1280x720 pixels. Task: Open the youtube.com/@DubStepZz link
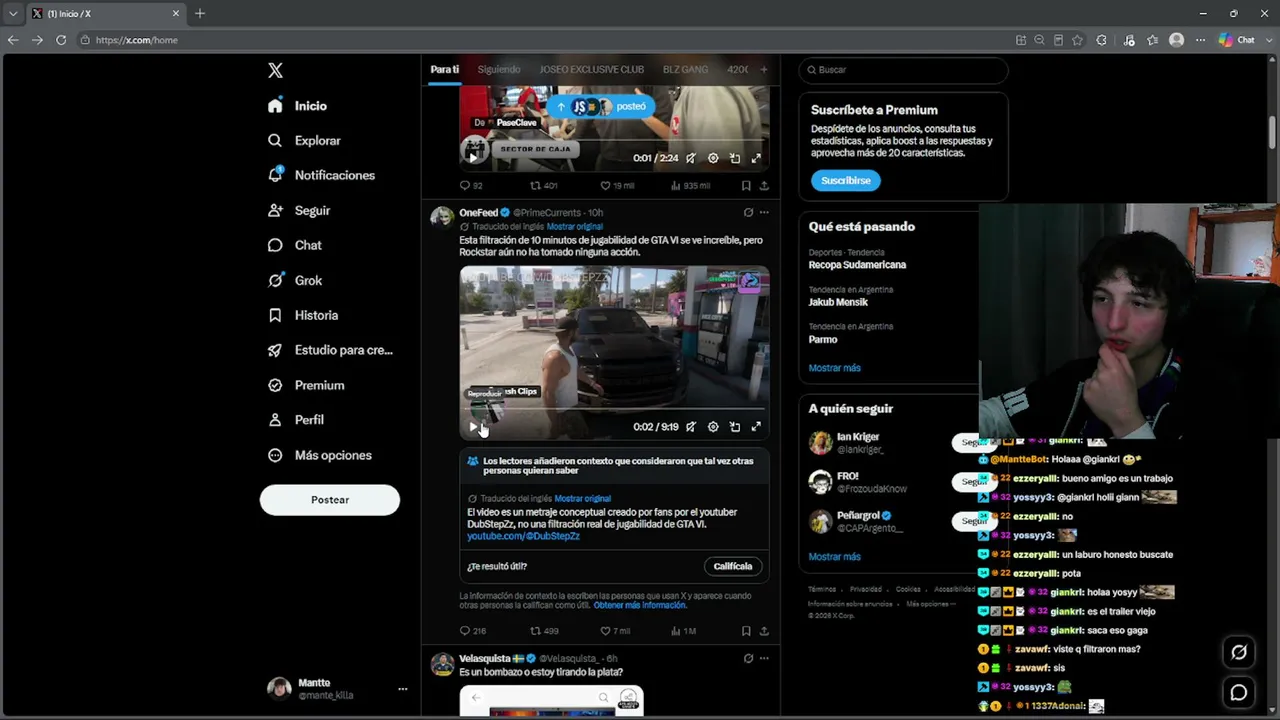point(523,537)
